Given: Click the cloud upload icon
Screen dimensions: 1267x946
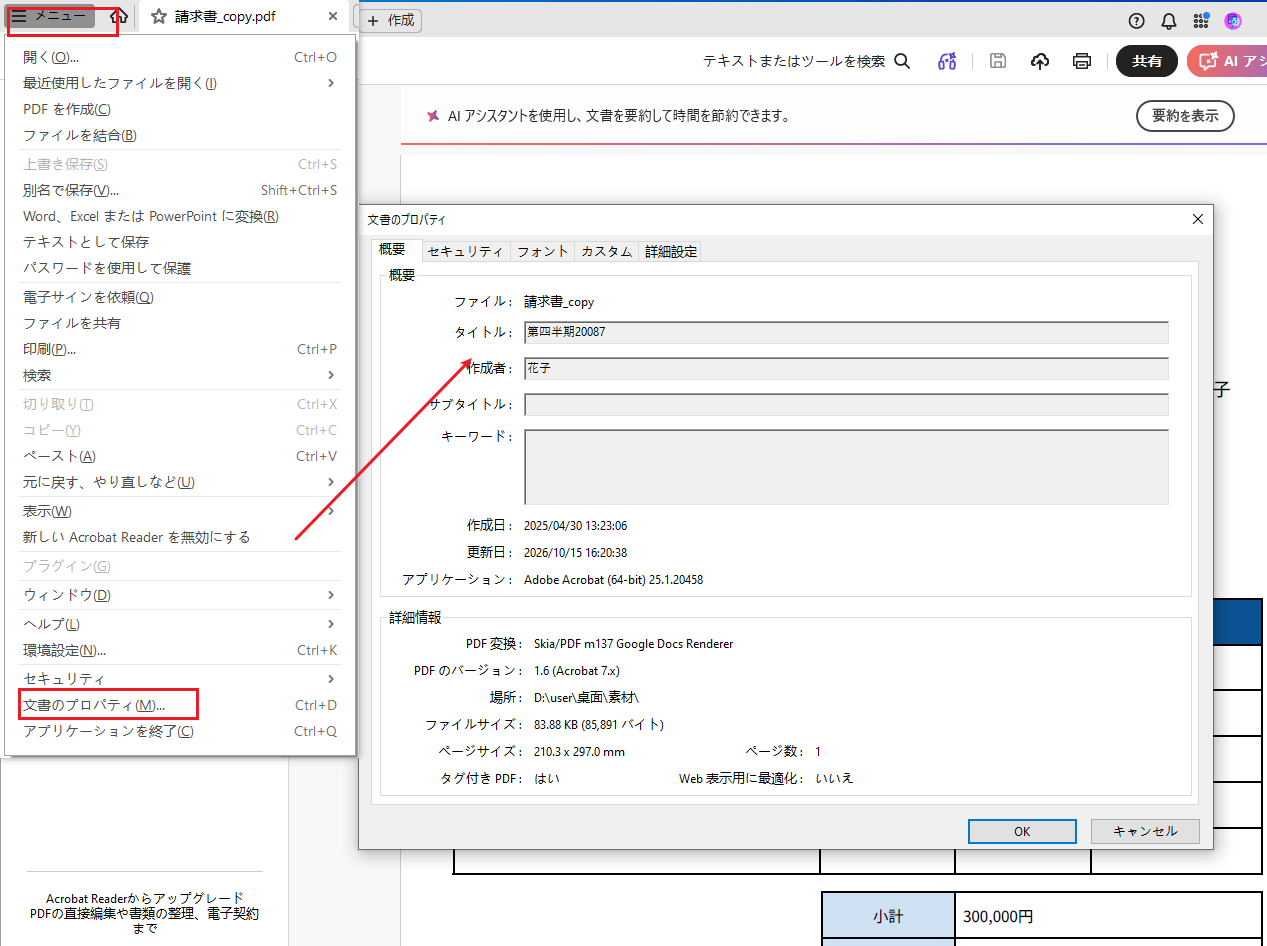Looking at the screenshot, I should [x=1040, y=61].
